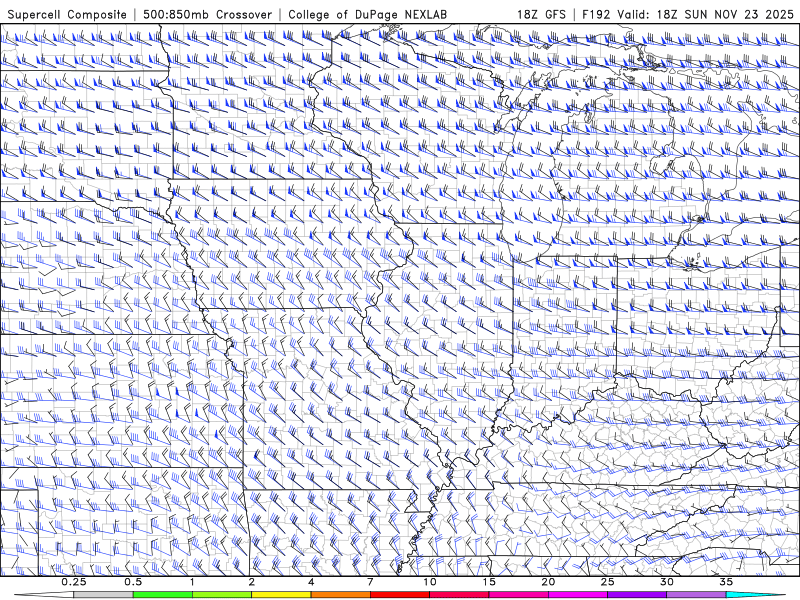Viewport: 800px width, 600px height.
Task: Click the Supercell Composite title text
Action: pyautogui.click(x=67, y=14)
